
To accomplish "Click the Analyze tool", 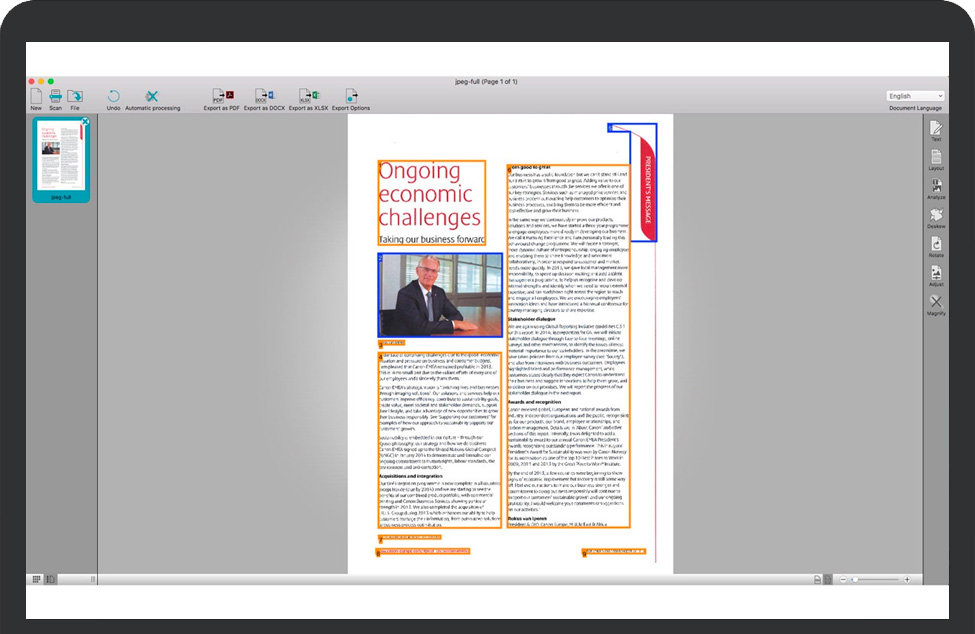I will pos(936,187).
